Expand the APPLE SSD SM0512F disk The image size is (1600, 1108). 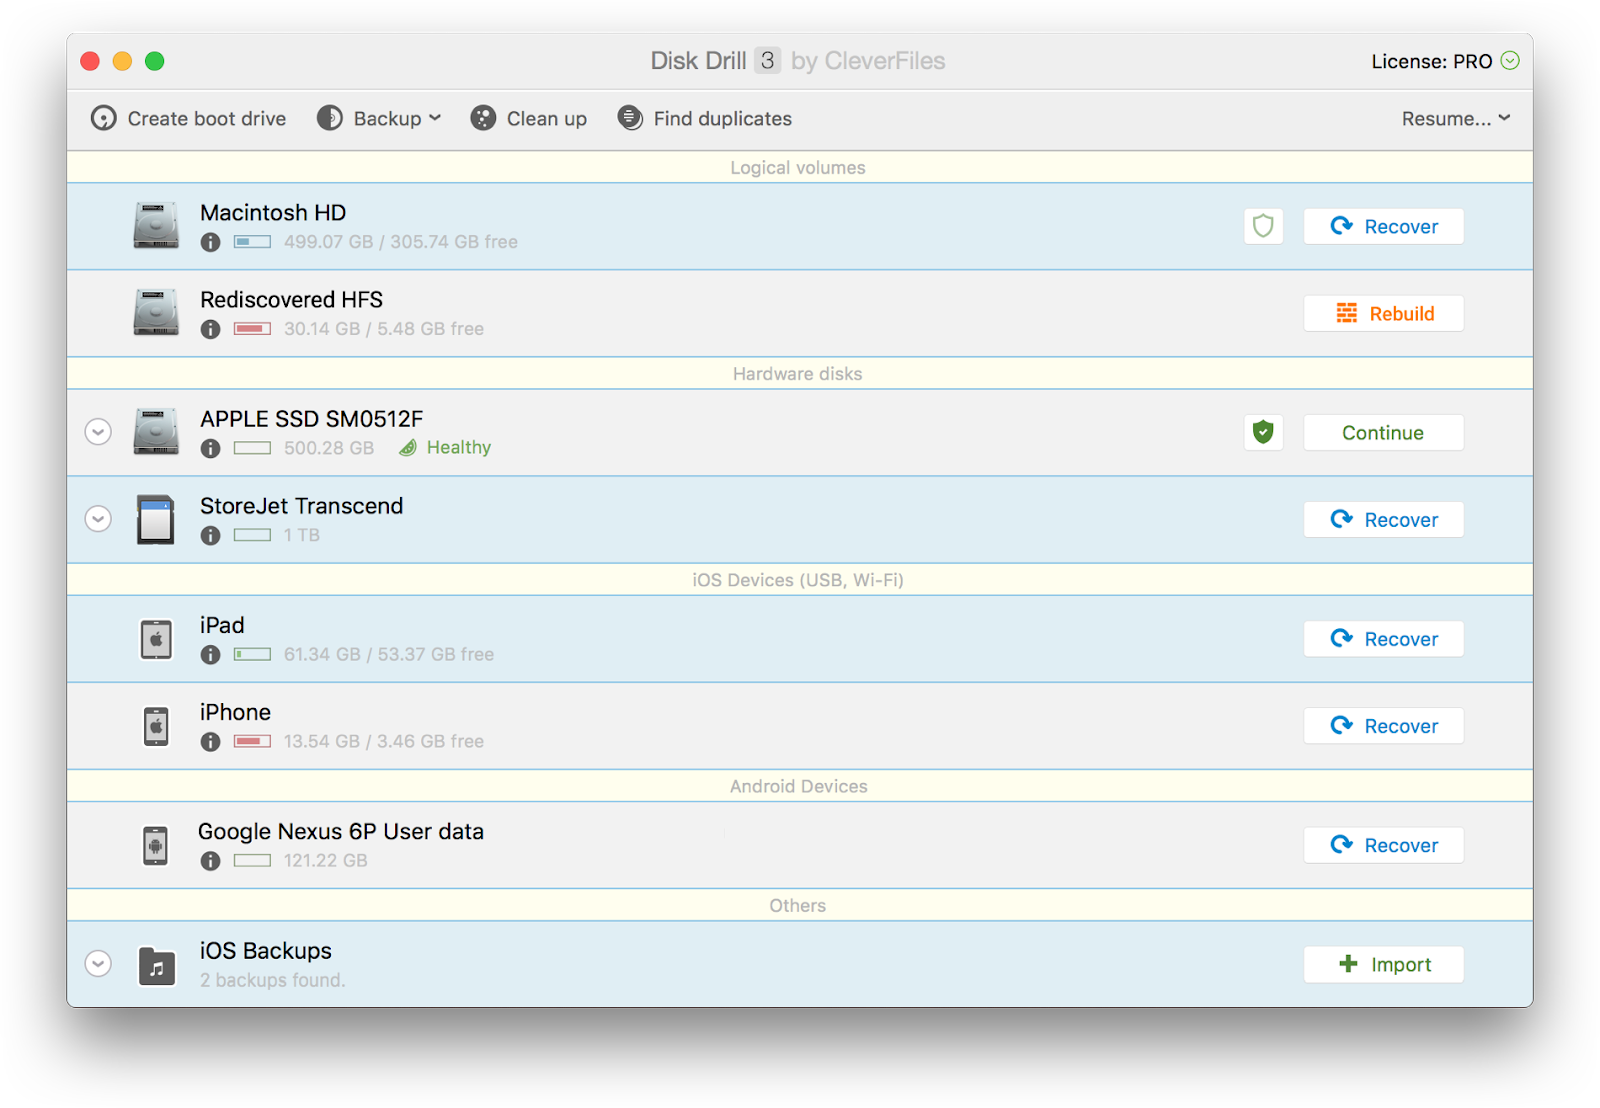[98, 433]
